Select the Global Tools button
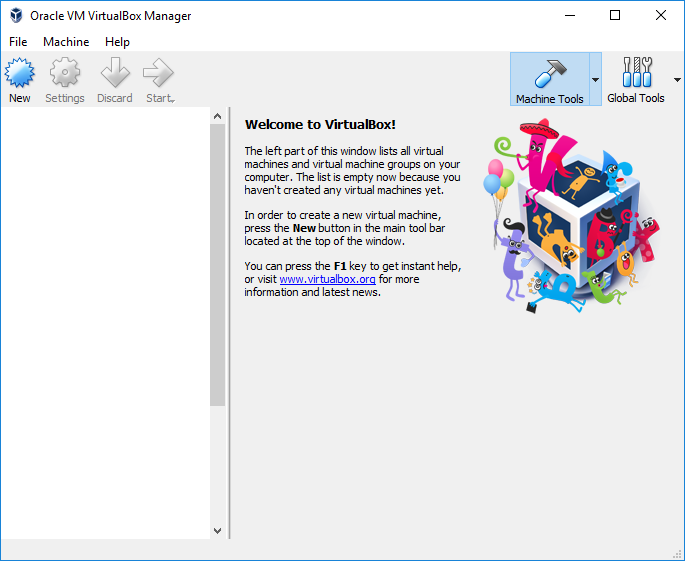This screenshot has width=685, height=561. [636, 80]
